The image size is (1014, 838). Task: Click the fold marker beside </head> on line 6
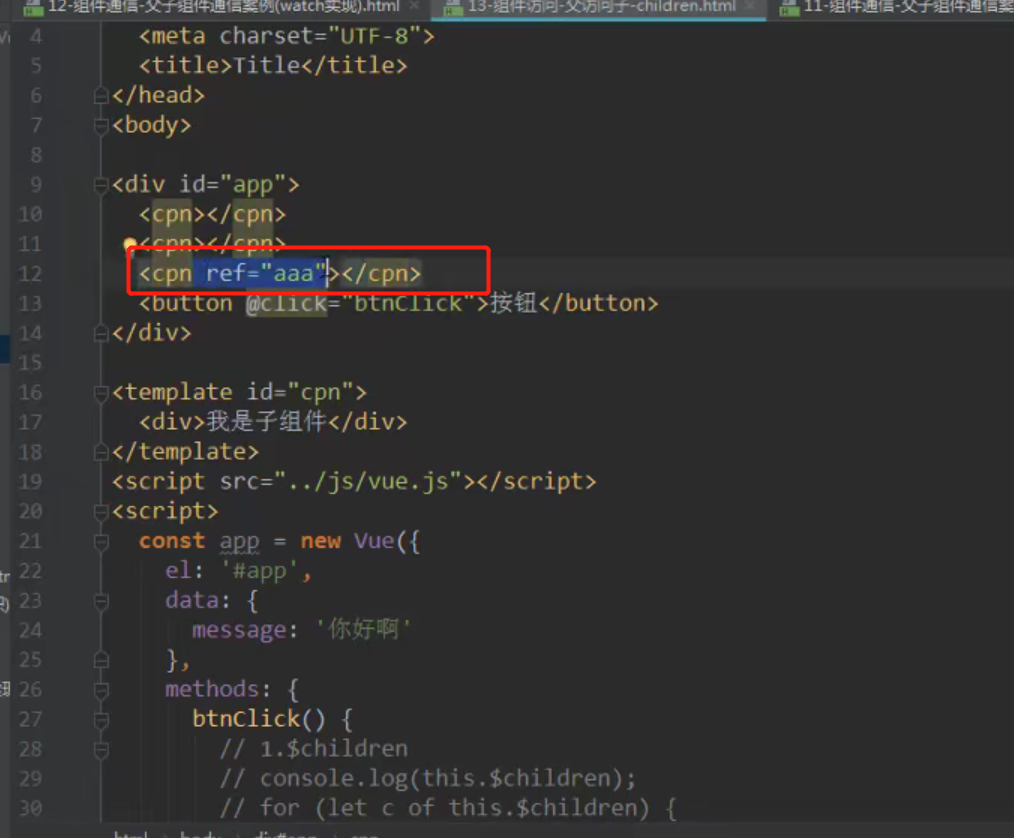coord(101,96)
